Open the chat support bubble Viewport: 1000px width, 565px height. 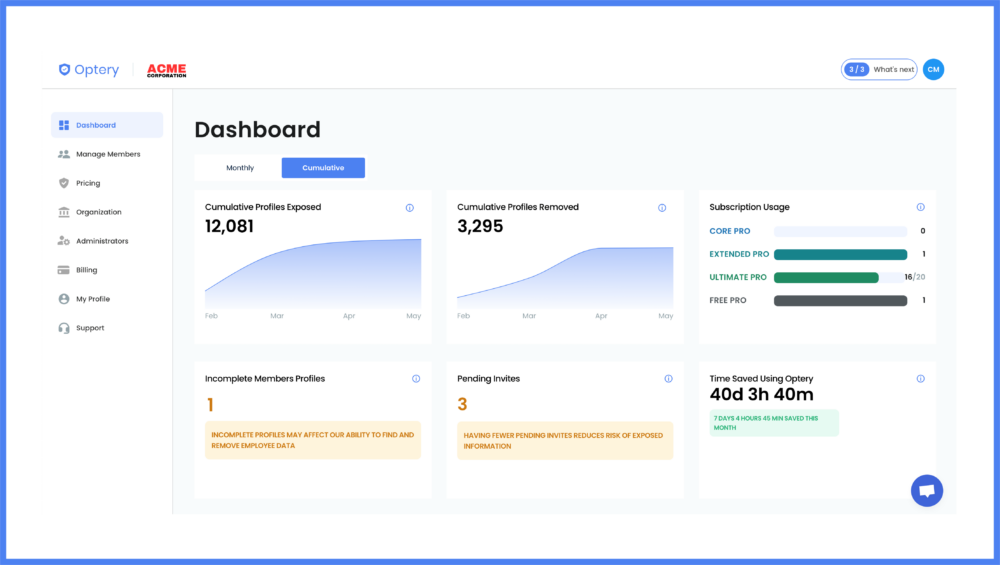tap(927, 490)
